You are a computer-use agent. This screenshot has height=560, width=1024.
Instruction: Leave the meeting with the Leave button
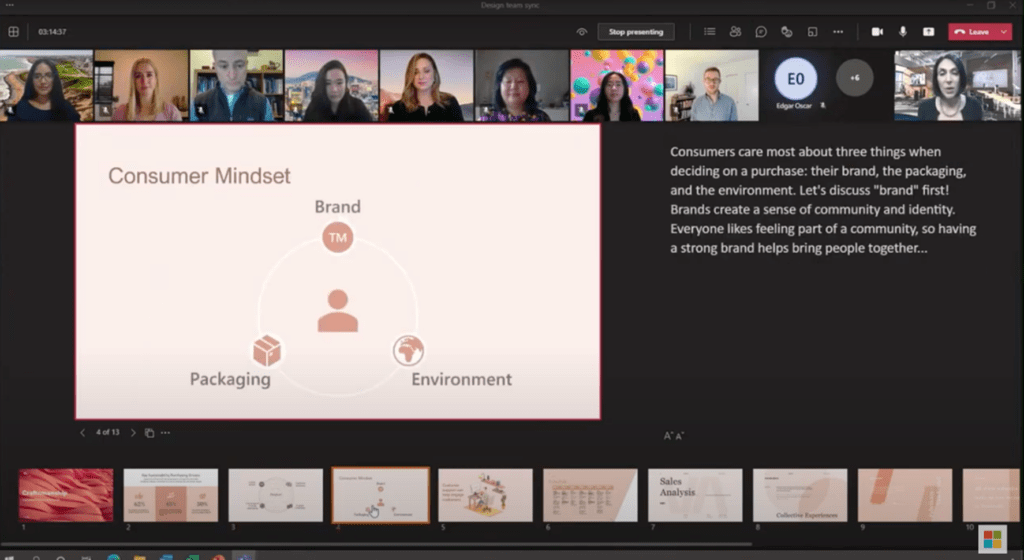tap(970, 32)
